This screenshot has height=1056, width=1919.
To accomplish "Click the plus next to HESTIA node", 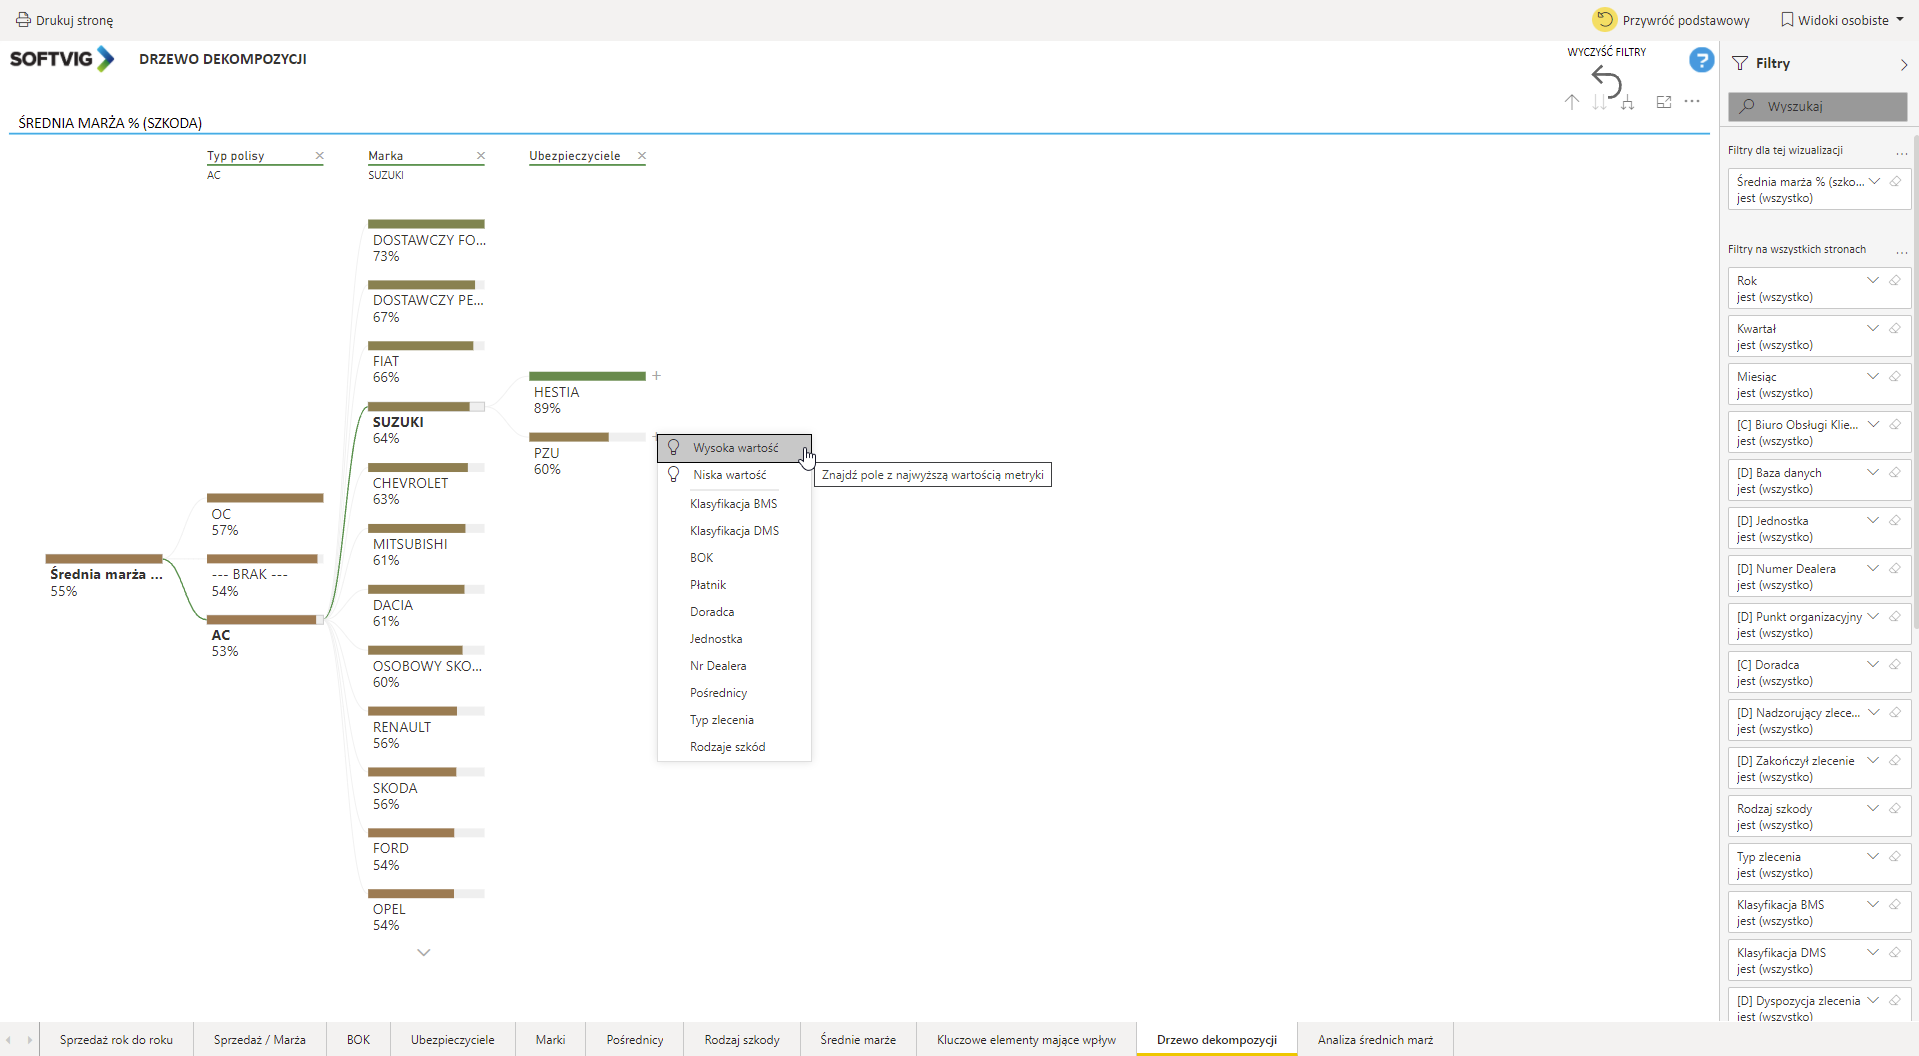I will coord(657,376).
